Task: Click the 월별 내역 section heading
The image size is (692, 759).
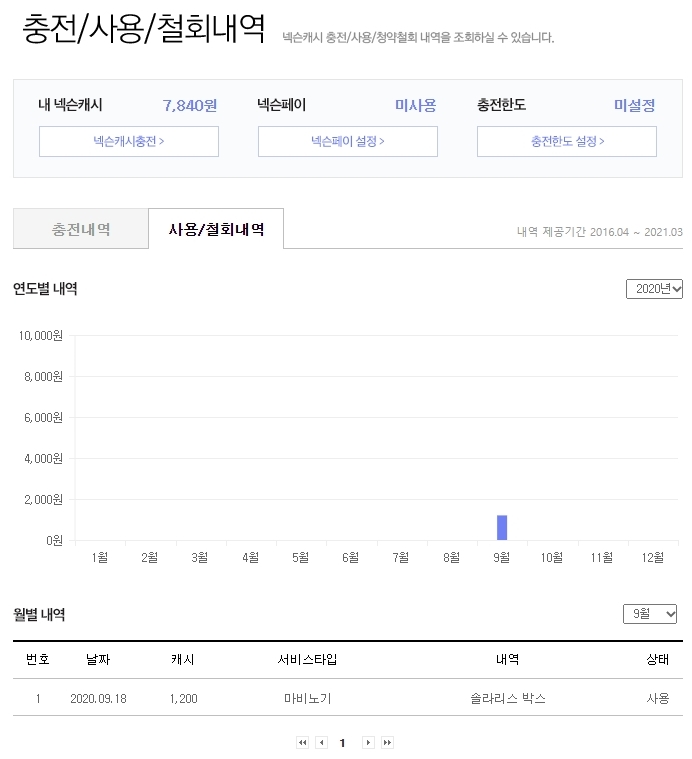Action: click(x=39, y=614)
